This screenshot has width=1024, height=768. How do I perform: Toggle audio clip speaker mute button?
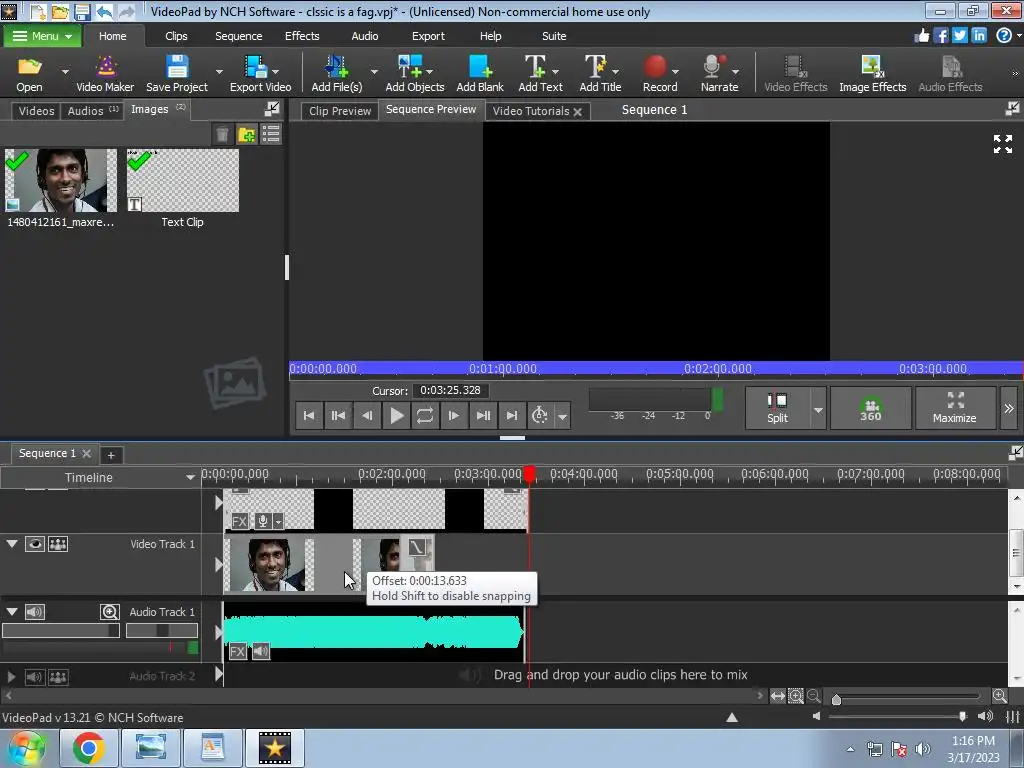[261, 651]
